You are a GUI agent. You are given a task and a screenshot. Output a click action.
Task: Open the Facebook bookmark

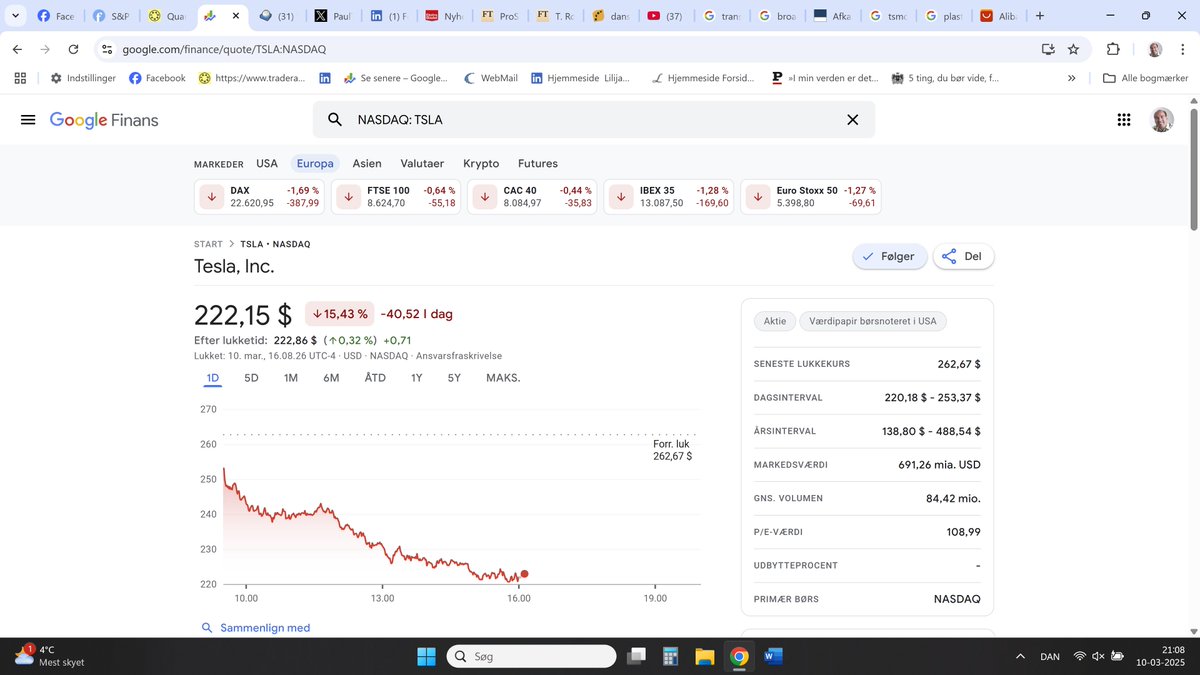point(157,78)
